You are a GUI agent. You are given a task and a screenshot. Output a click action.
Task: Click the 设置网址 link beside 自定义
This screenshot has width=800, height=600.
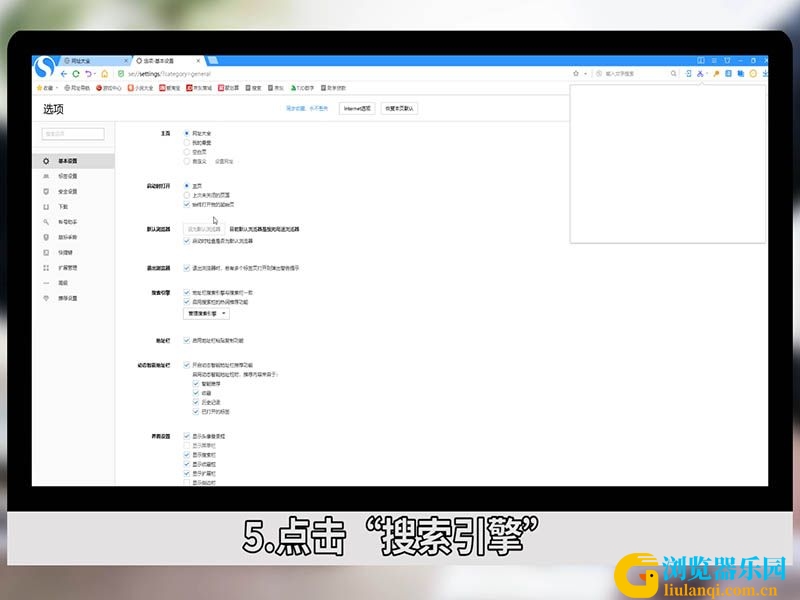click(x=224, y=161)
